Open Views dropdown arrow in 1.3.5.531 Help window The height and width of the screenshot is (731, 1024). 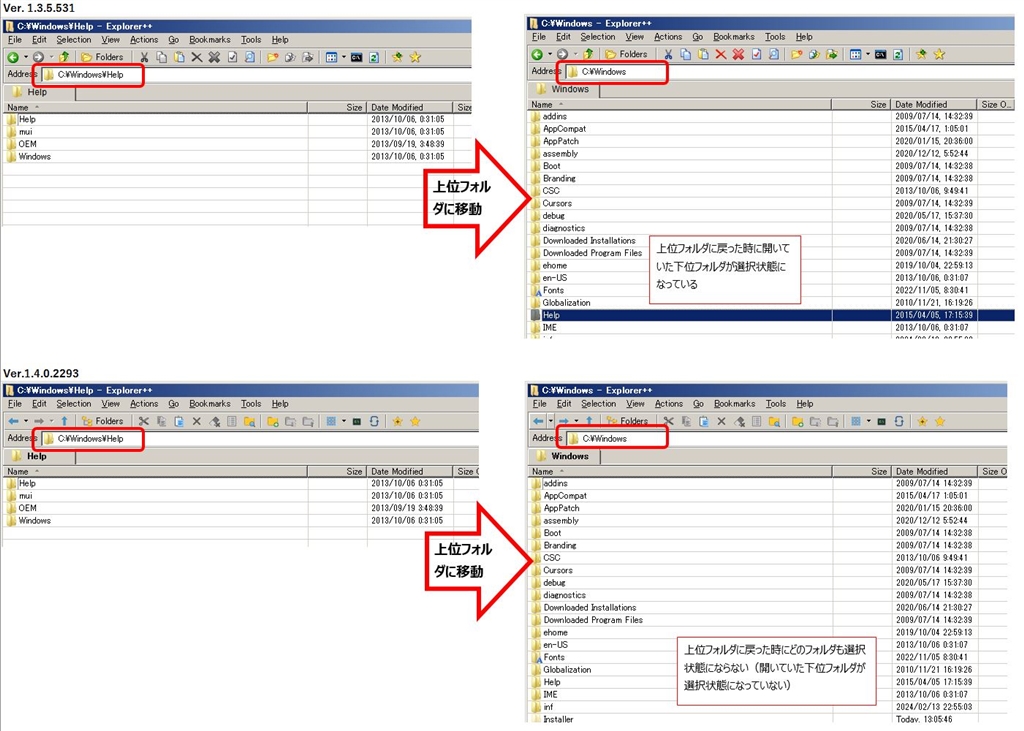pos(344,57)
